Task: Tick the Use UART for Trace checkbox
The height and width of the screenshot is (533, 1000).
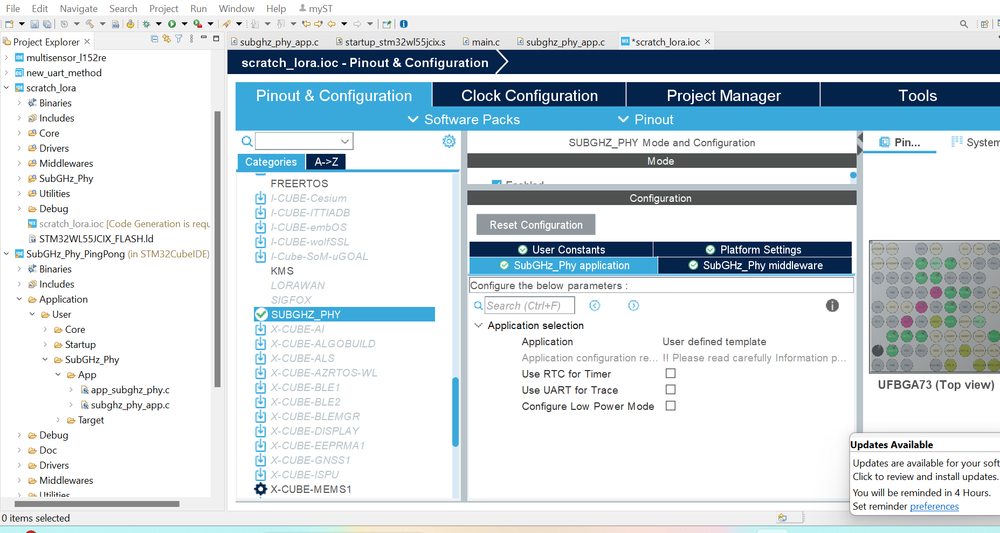Action: [670, 389]
